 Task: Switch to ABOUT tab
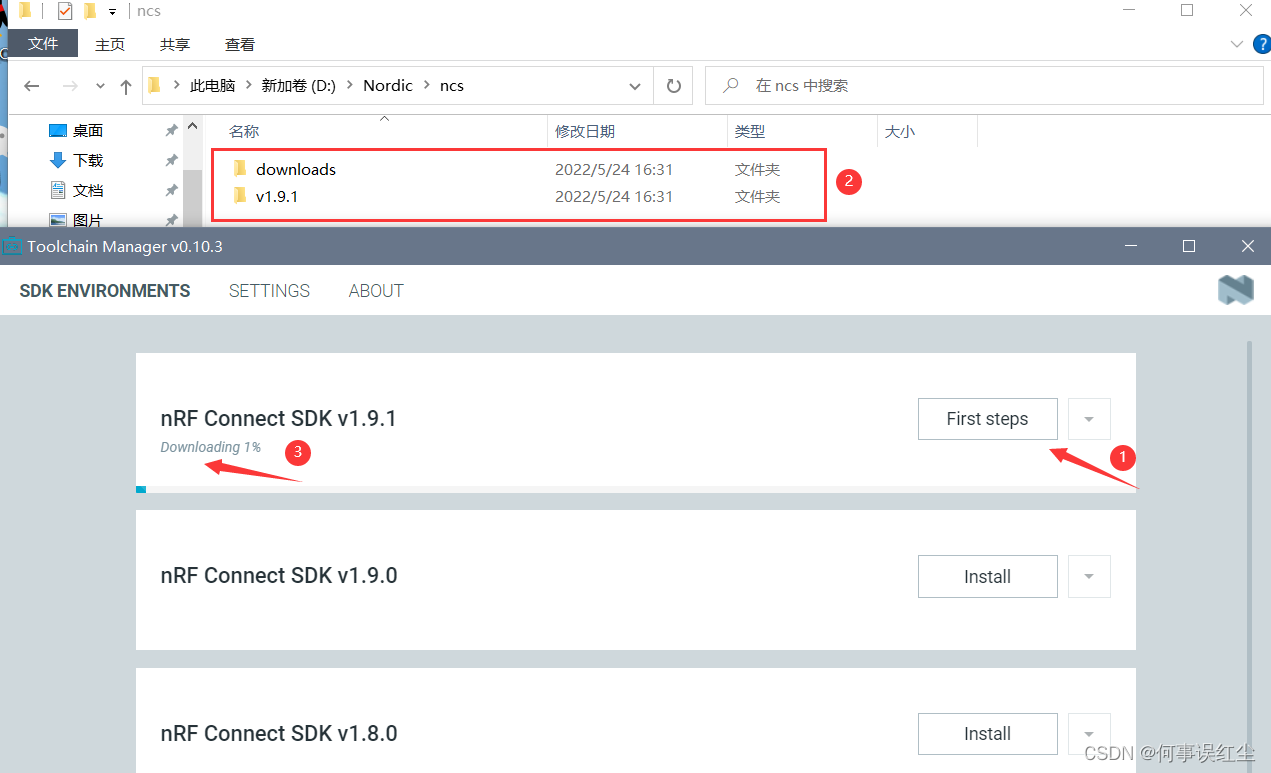376,291
